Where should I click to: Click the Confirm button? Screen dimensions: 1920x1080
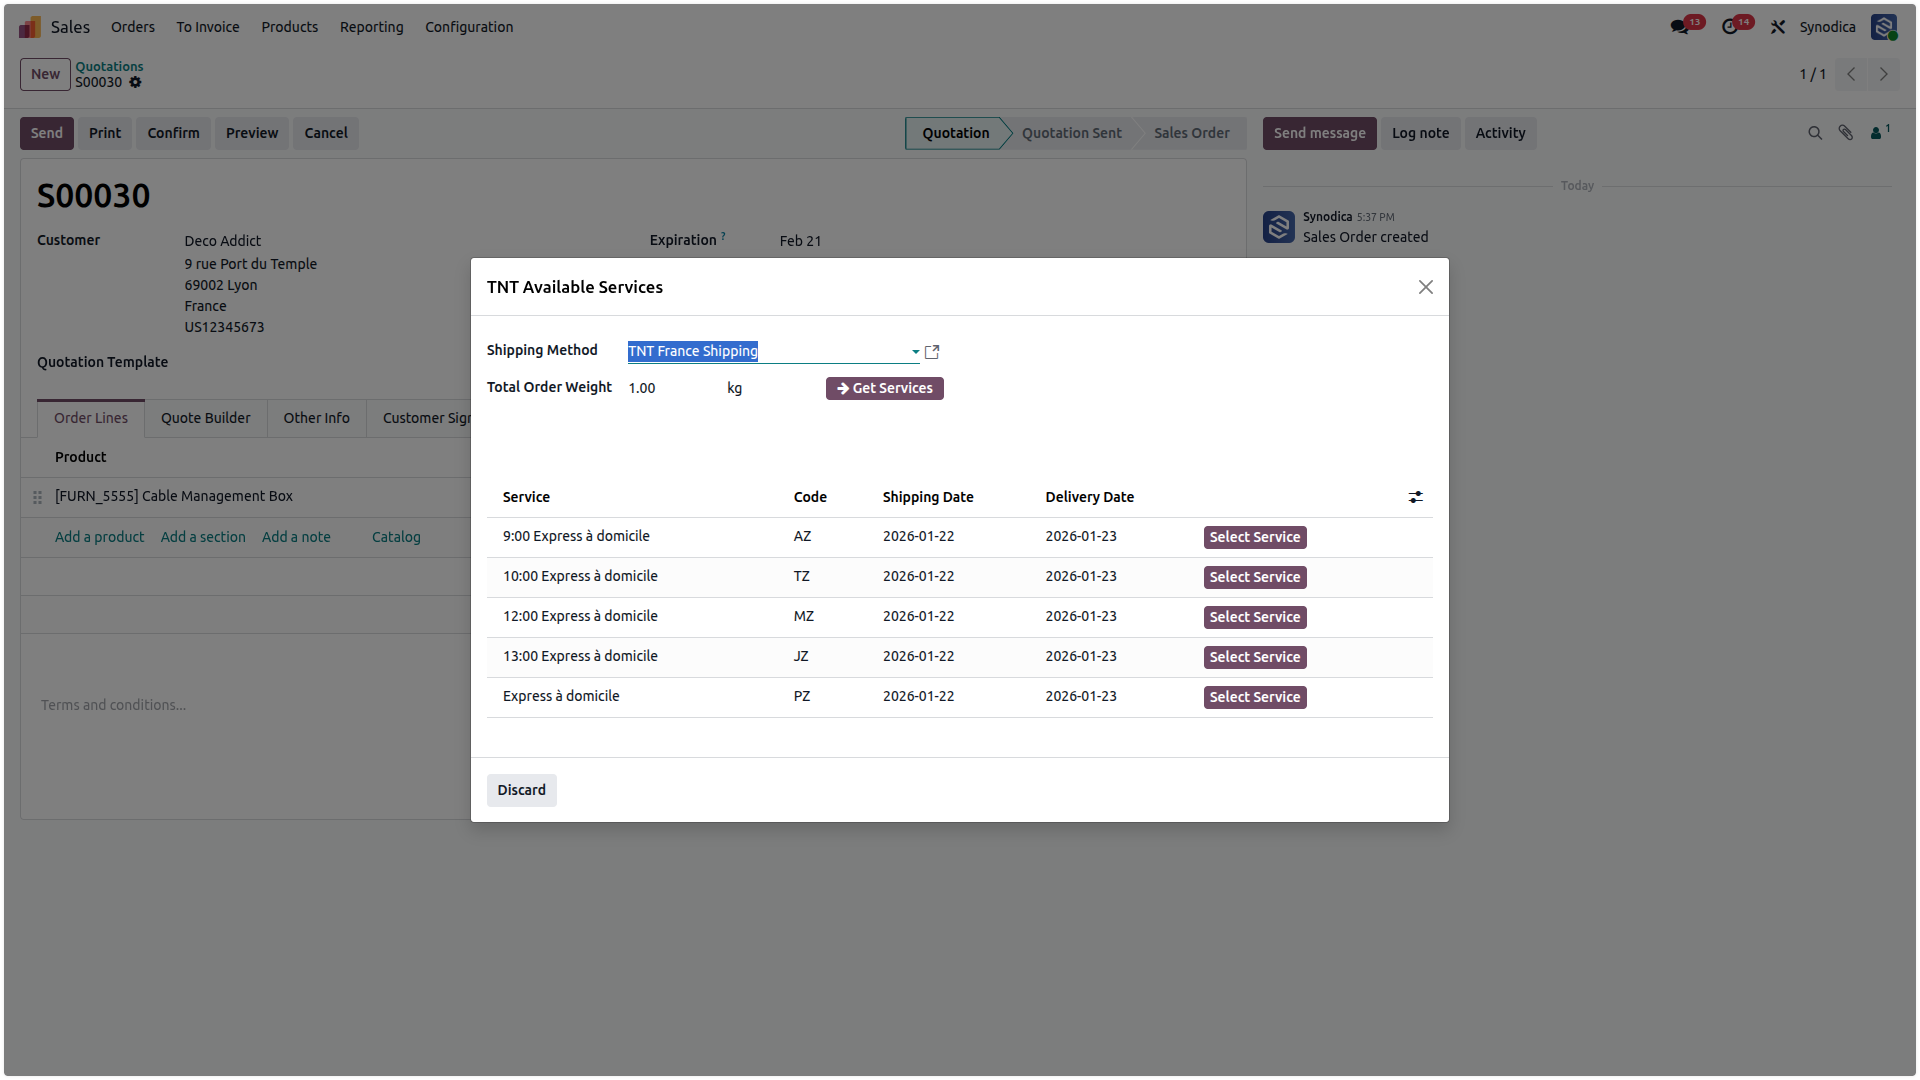click(x=174, y=133)
